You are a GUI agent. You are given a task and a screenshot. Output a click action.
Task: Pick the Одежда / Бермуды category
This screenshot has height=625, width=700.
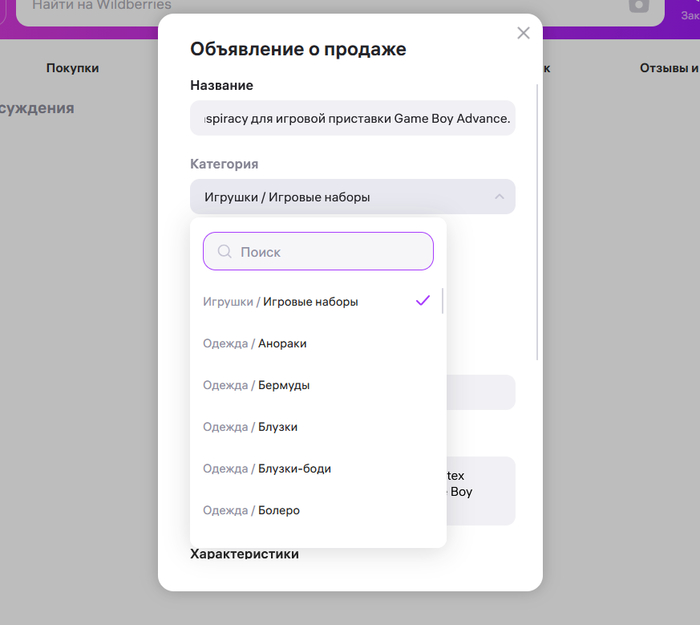coord(256,386)
